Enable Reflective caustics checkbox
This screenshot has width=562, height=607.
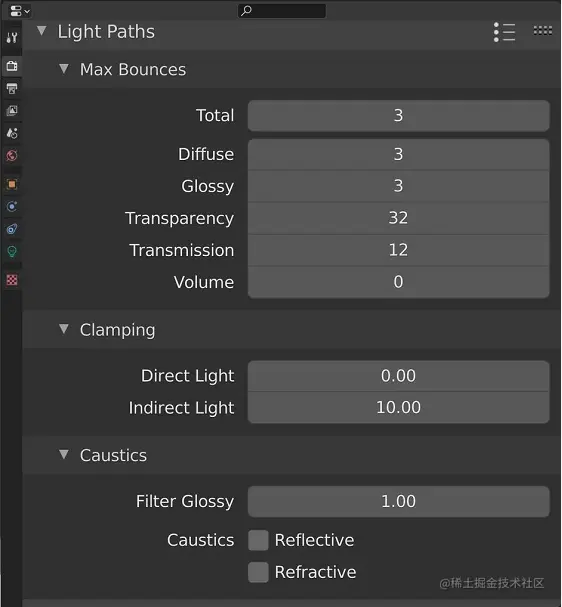258,540
